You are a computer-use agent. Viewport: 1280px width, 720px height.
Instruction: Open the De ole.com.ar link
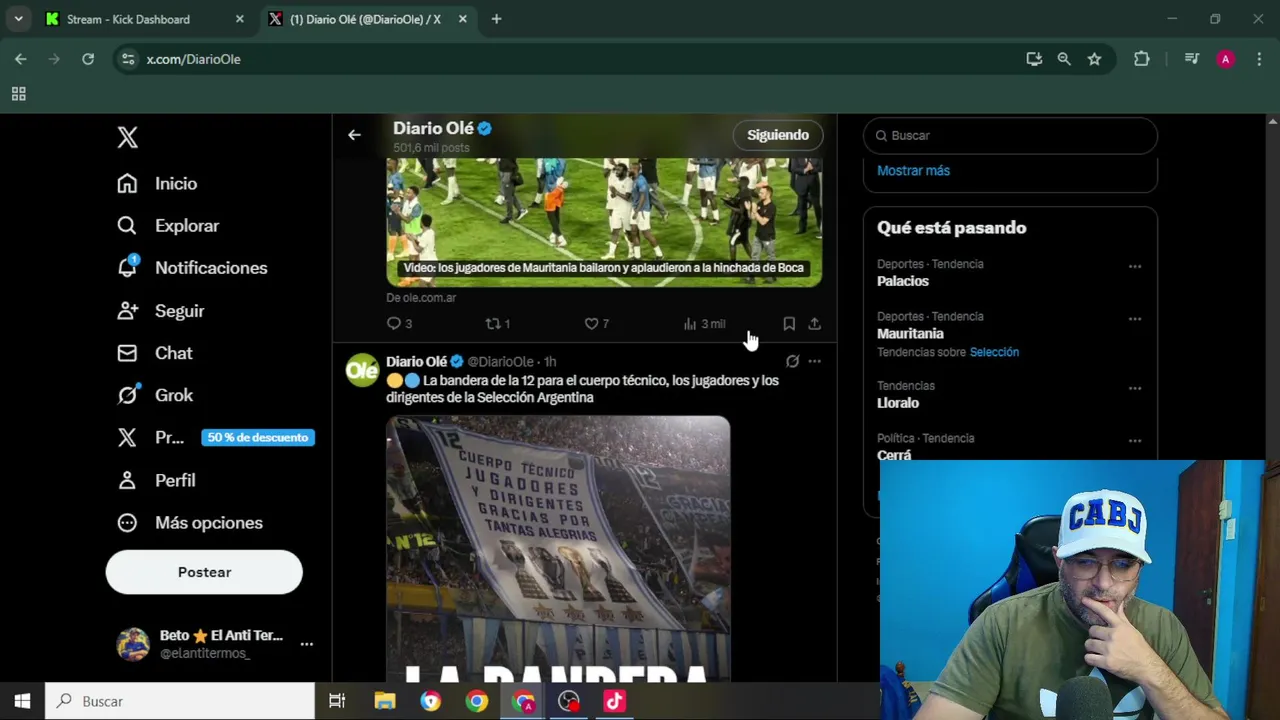click(421, 298)
